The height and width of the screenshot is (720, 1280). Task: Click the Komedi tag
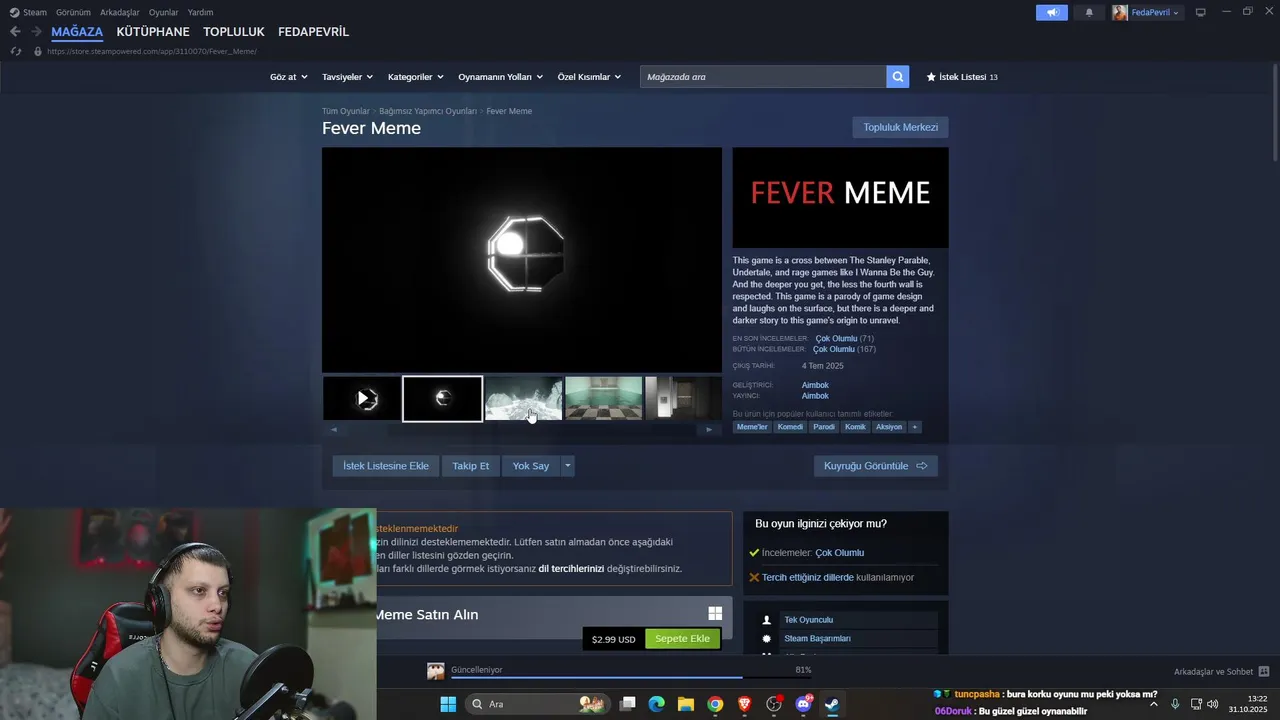[790, 427]
